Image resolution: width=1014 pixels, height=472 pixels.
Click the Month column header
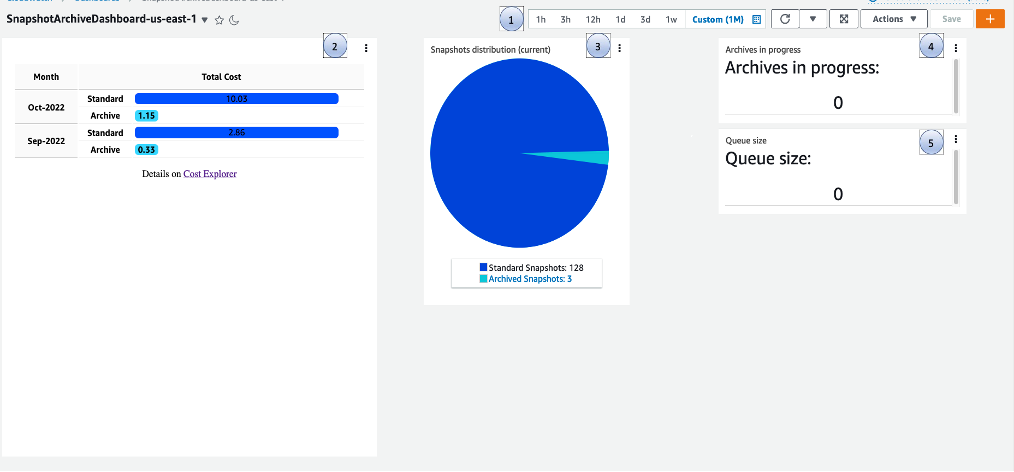click(x=47, y=77)
